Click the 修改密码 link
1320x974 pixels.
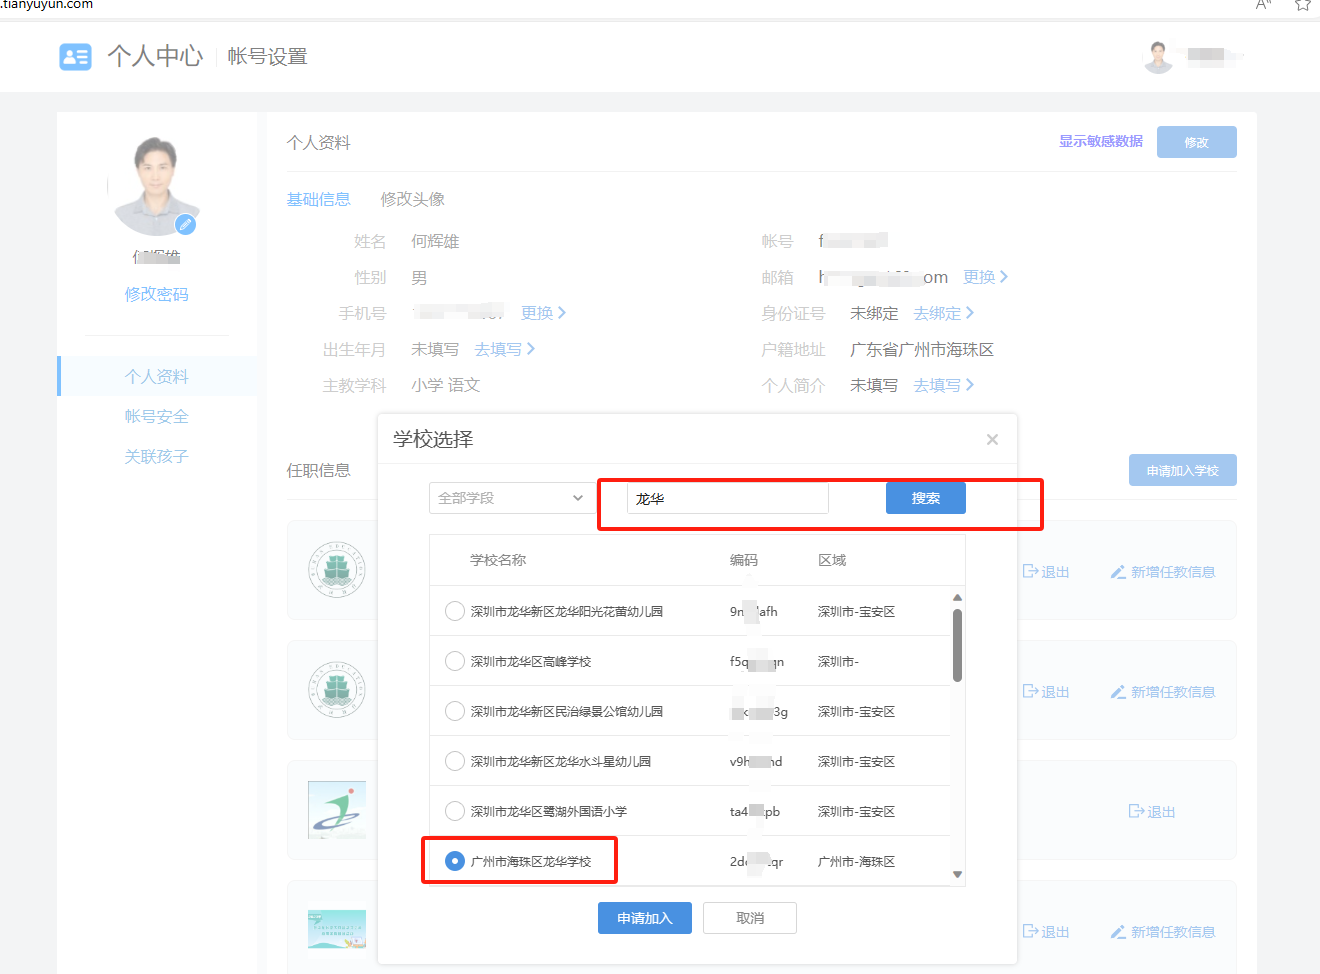157,294
